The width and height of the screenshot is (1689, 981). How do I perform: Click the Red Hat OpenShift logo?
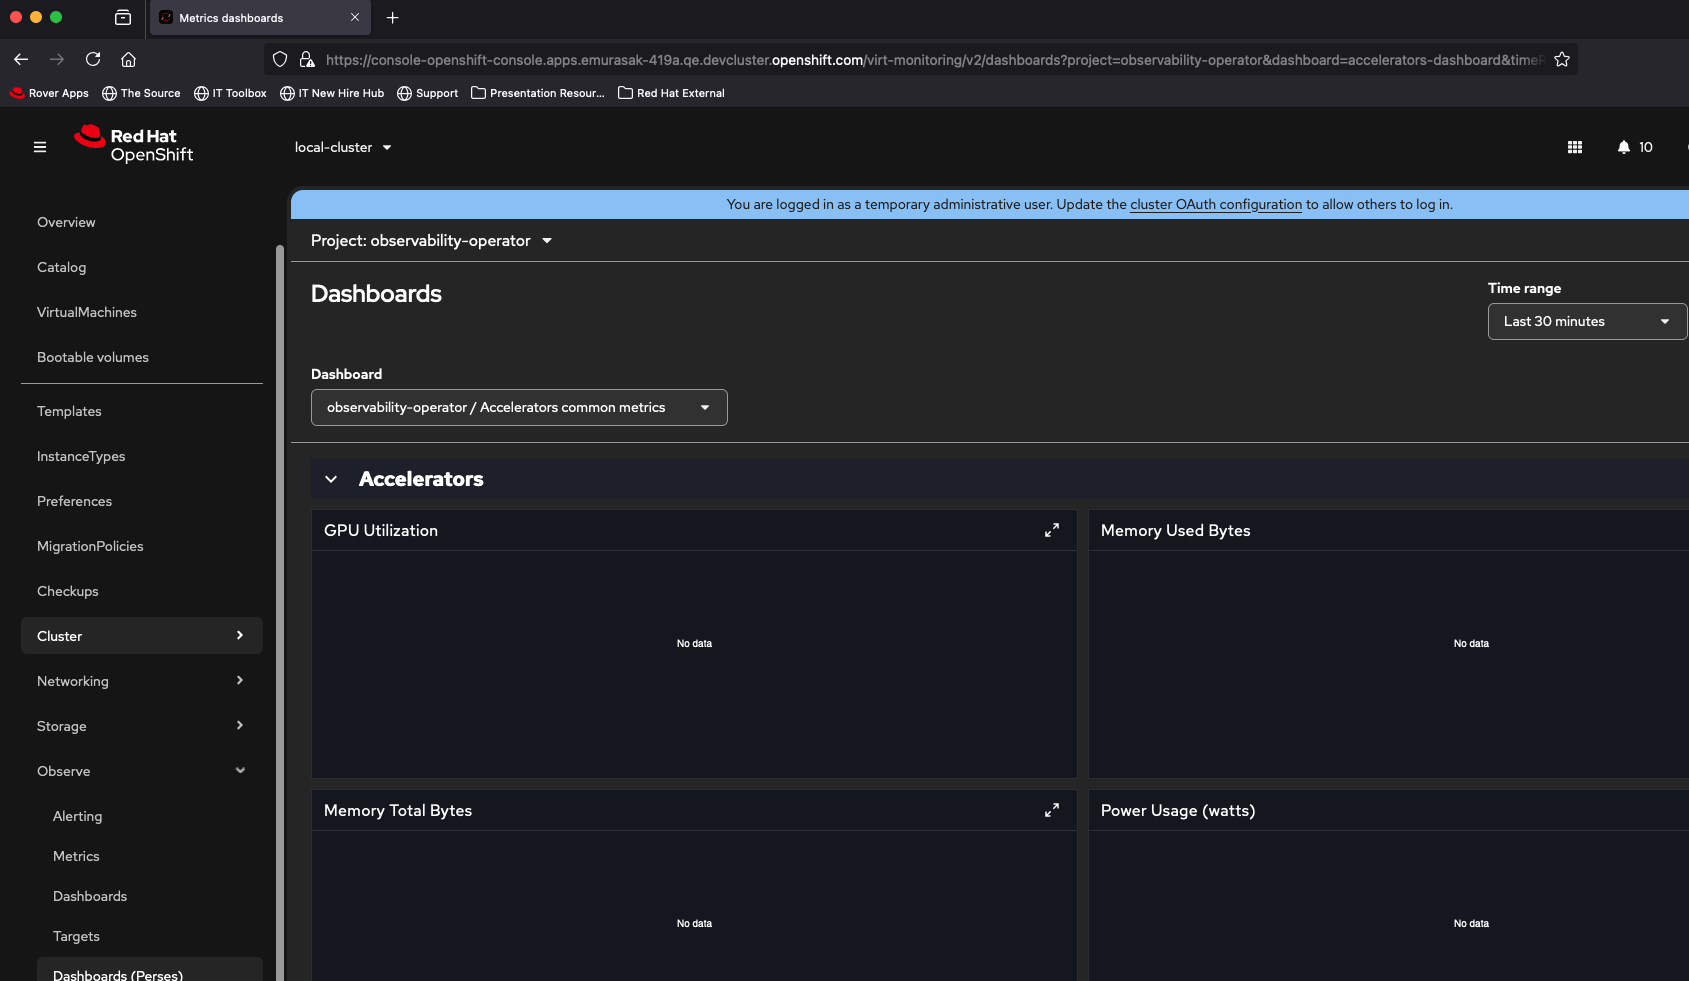coord(134,144)
